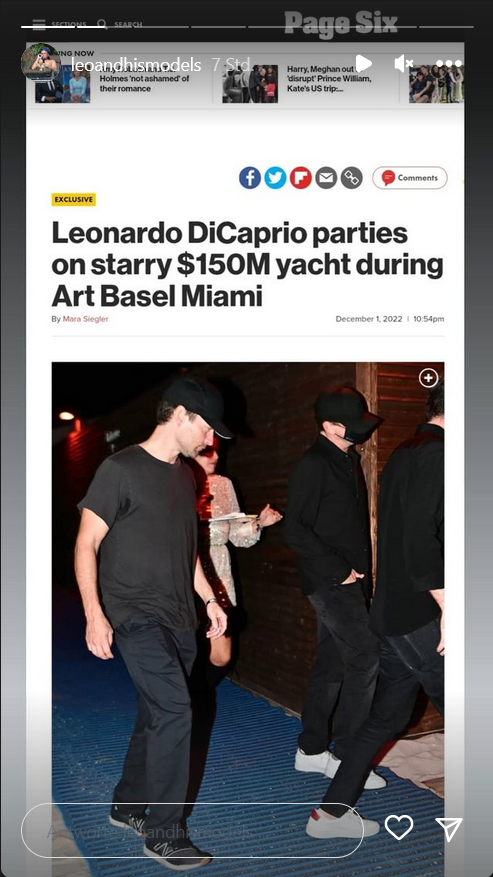Expand photo with plus icon
The width and height of the screenshot is (493, 877).
[x=429, y=378]
